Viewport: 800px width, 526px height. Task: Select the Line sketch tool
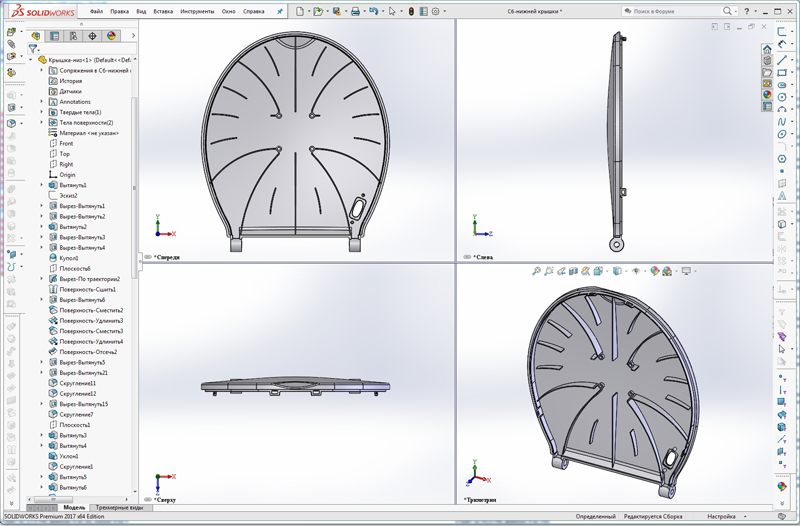click(782, 60)
